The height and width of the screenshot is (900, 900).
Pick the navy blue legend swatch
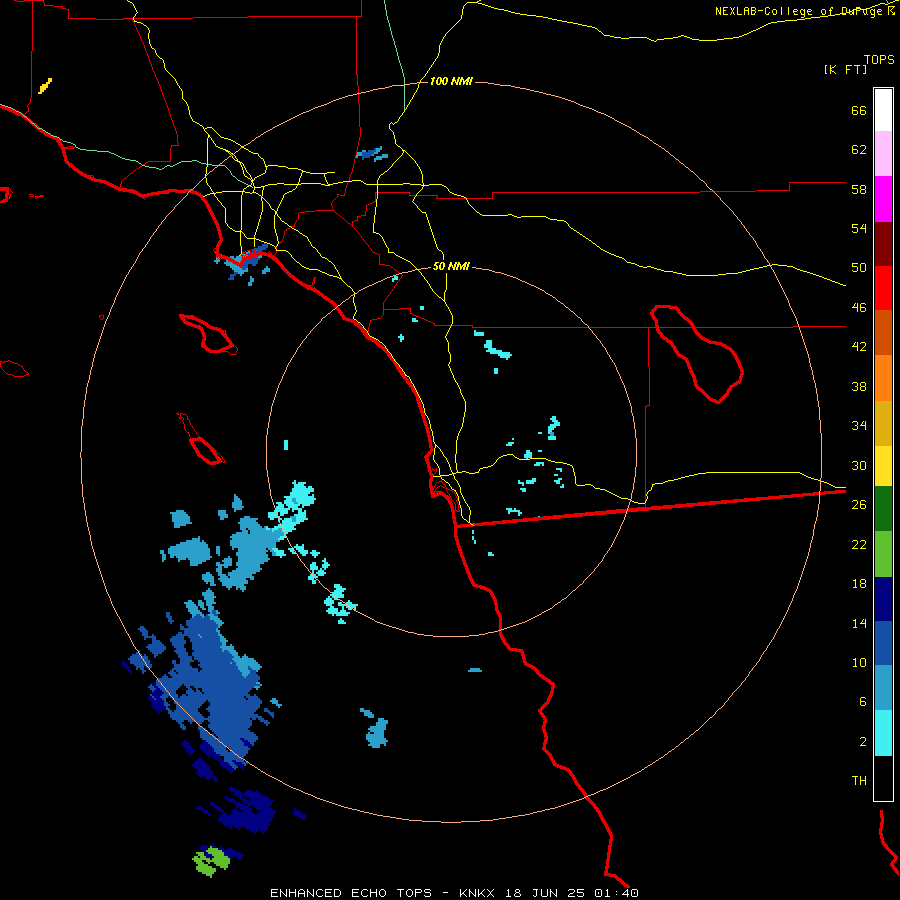tap(883, 599)
